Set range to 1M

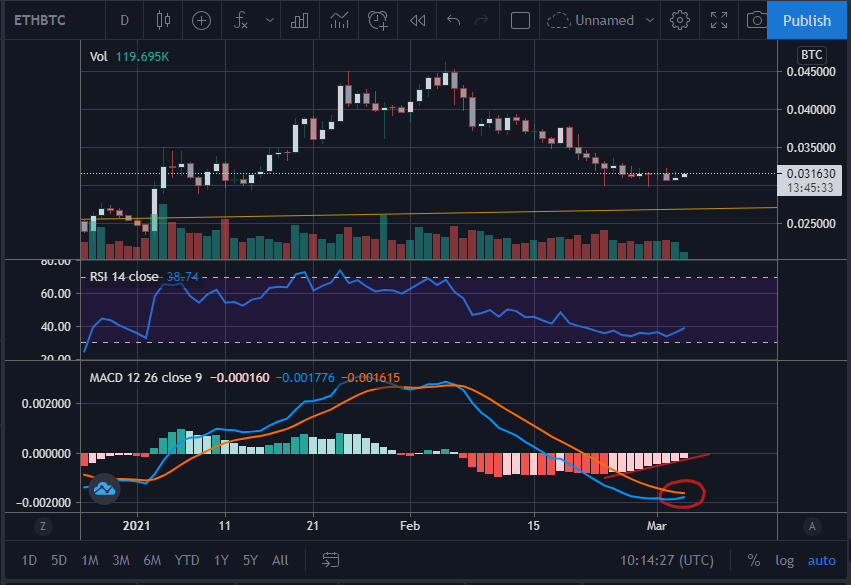90,560
